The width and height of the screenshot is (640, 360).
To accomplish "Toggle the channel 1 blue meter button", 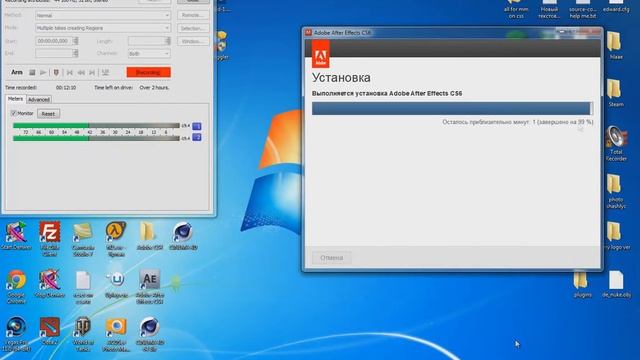I will (197, 126).
